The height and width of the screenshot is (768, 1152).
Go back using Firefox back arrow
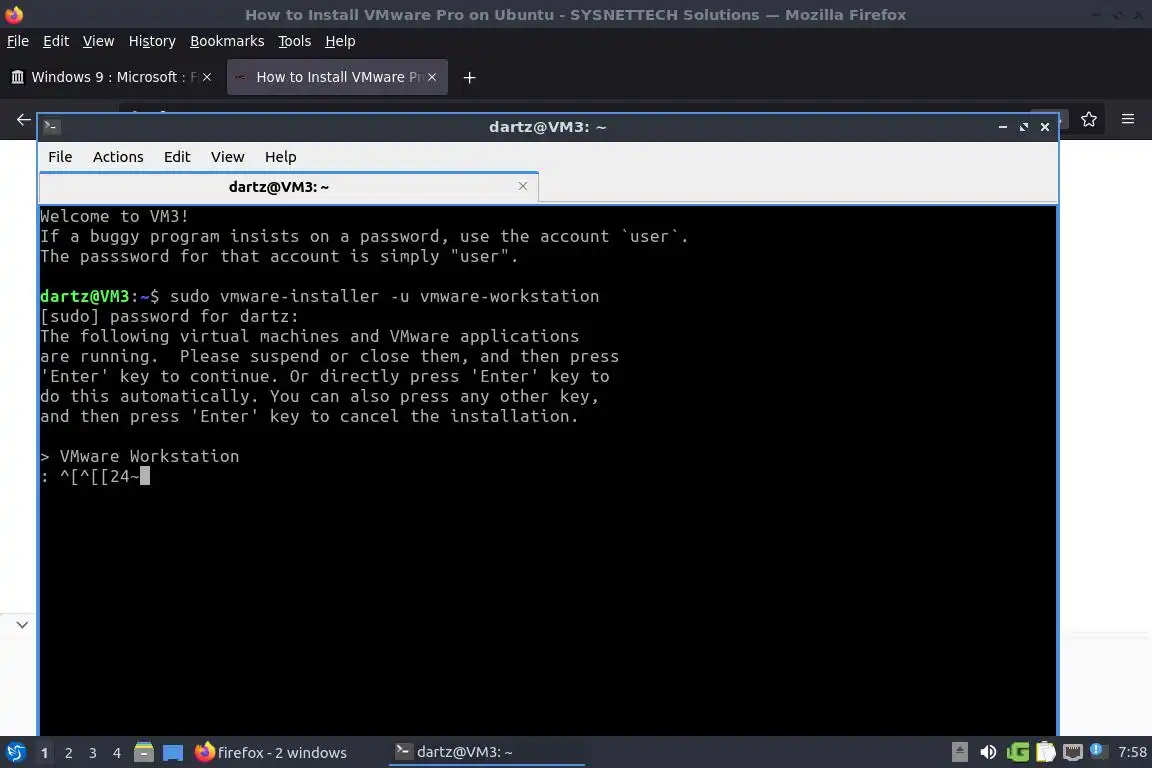[x=24, y=120]
